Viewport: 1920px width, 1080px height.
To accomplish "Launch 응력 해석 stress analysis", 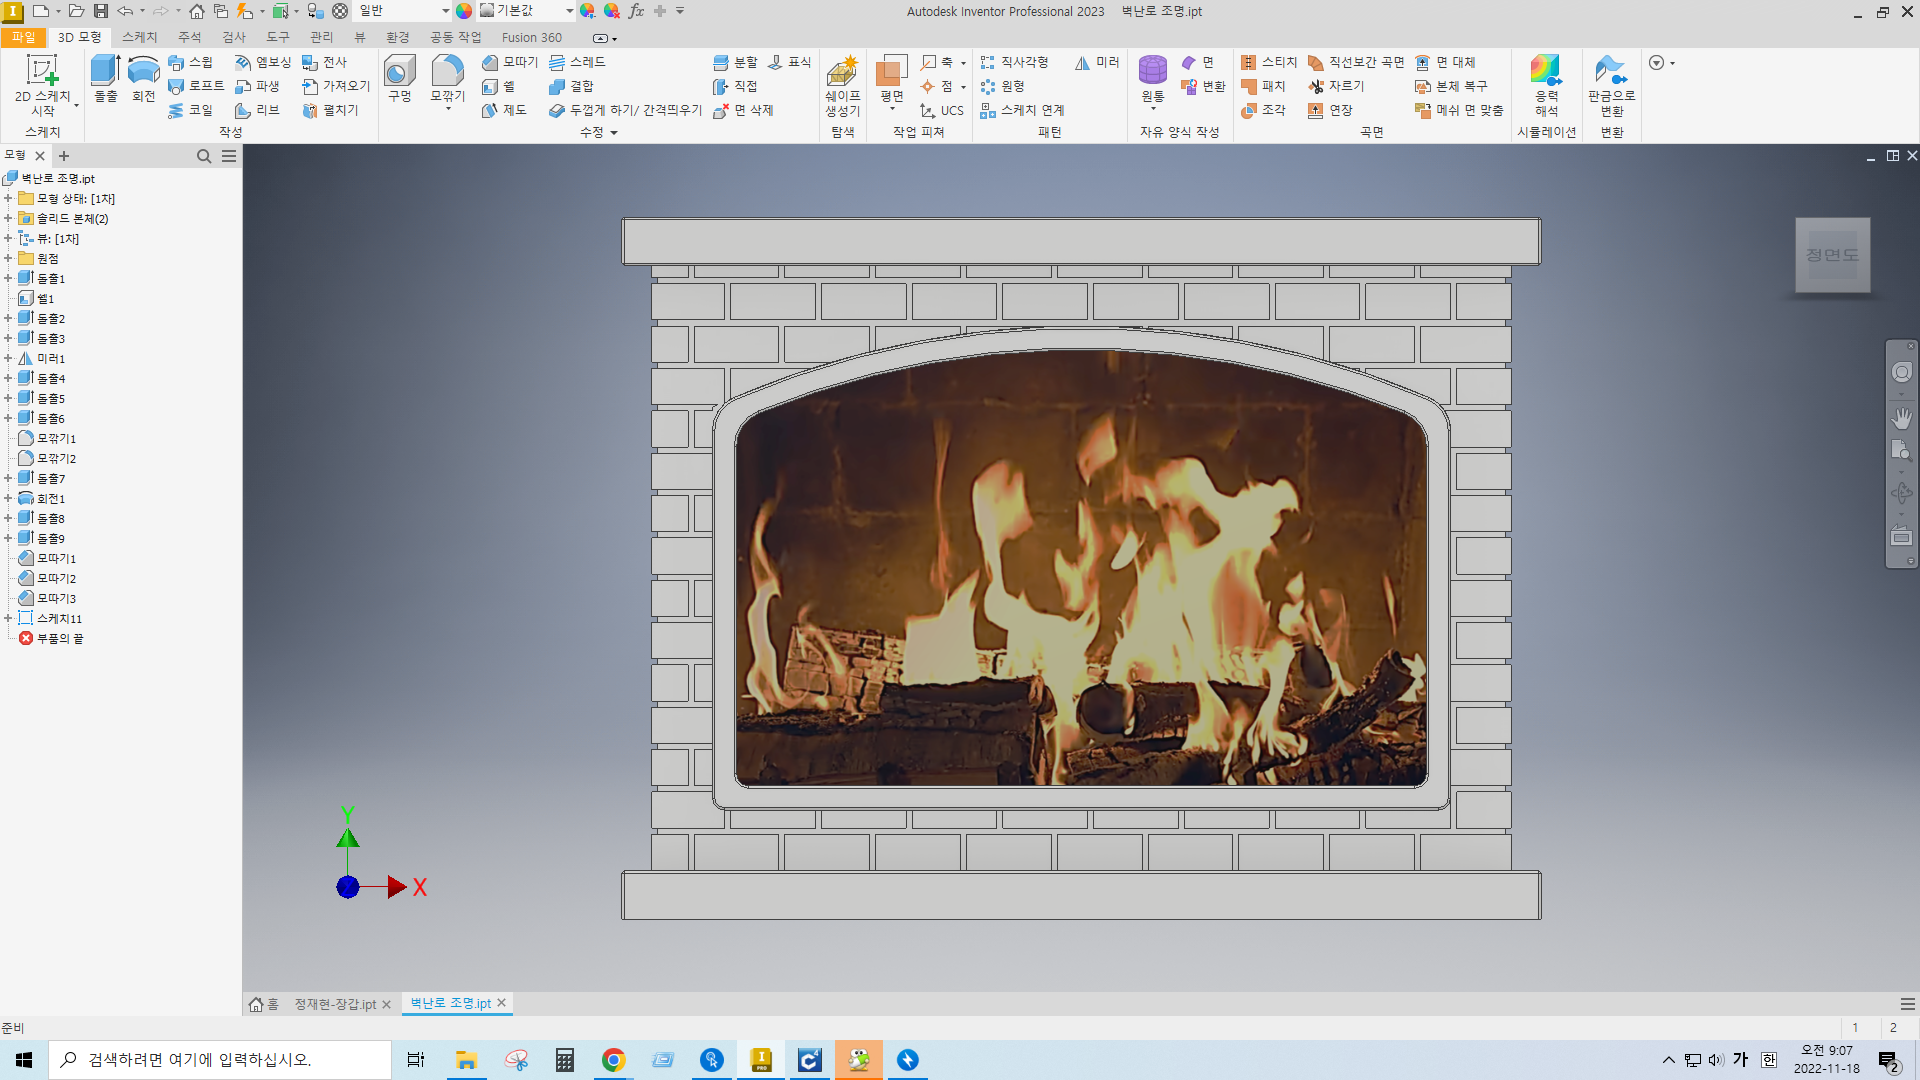I will [1546, 85].
